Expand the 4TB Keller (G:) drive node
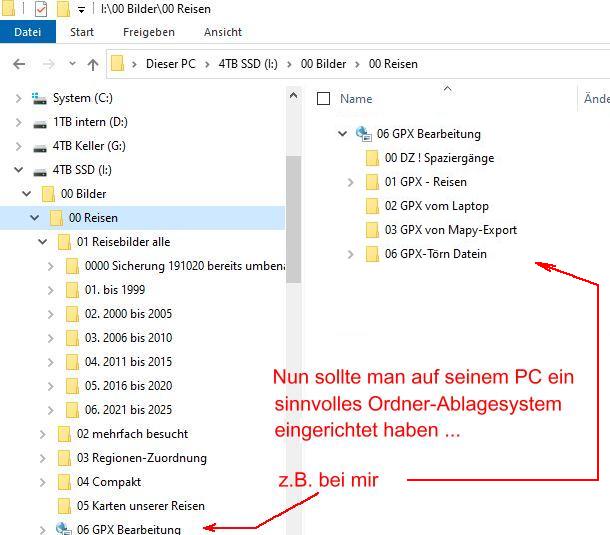This screenshot has width=610, height=535. tap(18, 146)
